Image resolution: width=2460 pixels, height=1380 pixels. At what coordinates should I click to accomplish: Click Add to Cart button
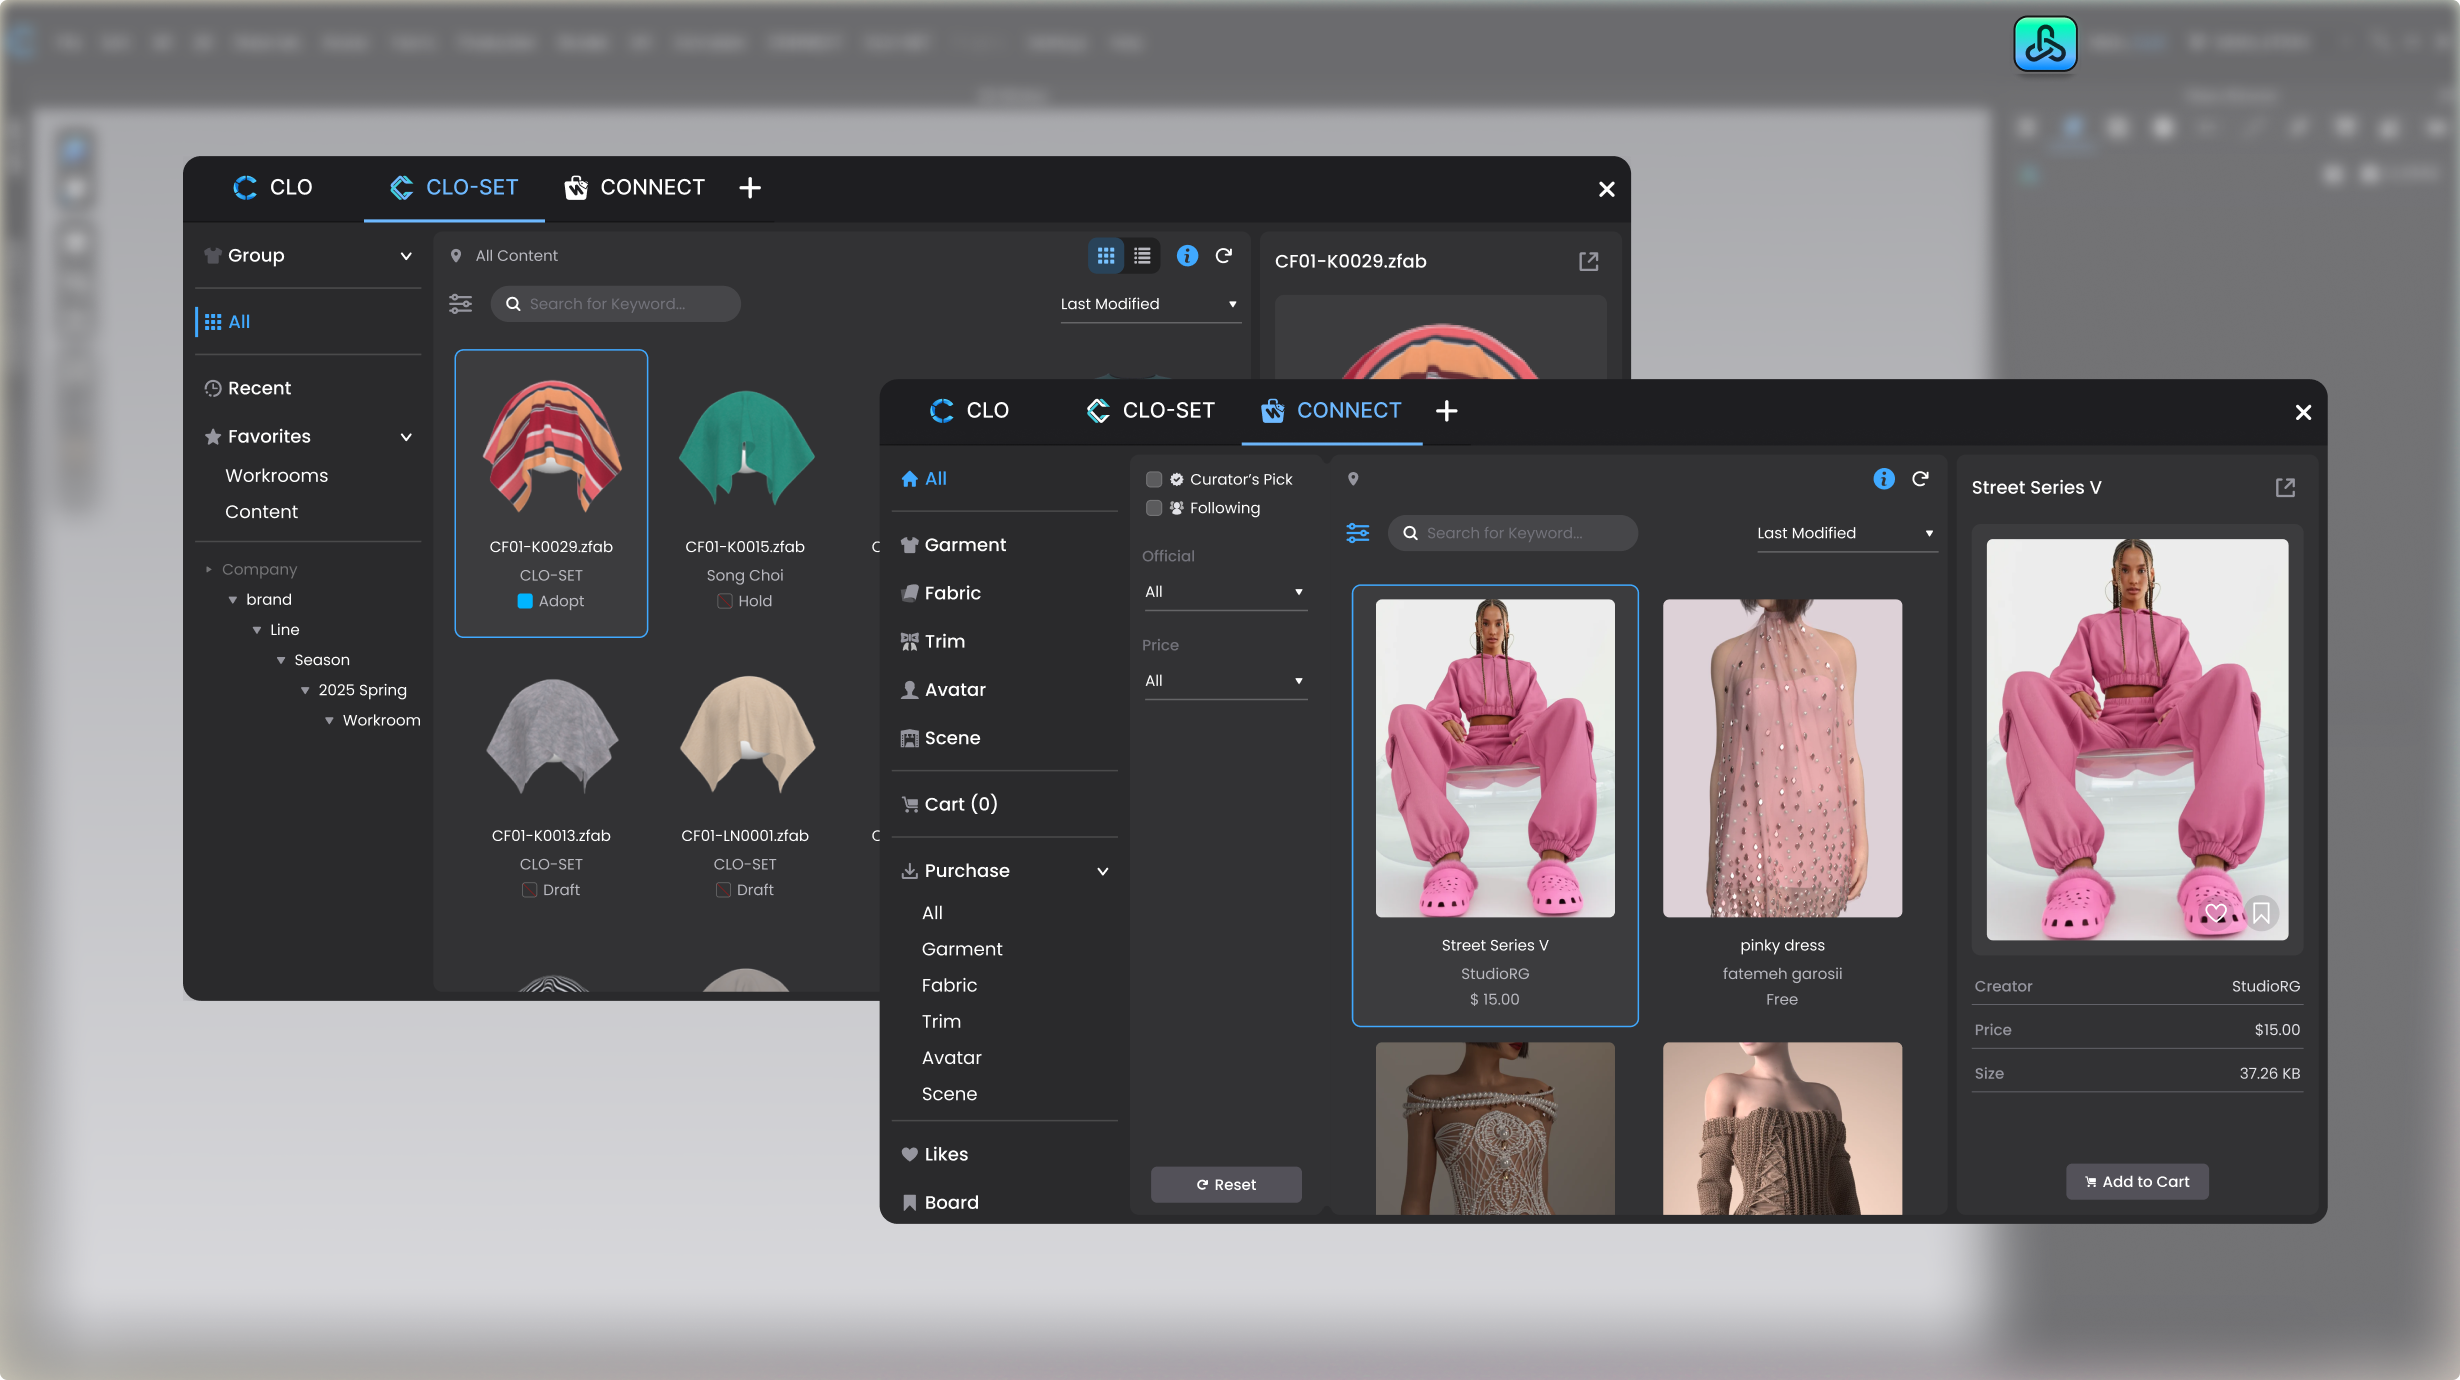coord(2137,1182)
